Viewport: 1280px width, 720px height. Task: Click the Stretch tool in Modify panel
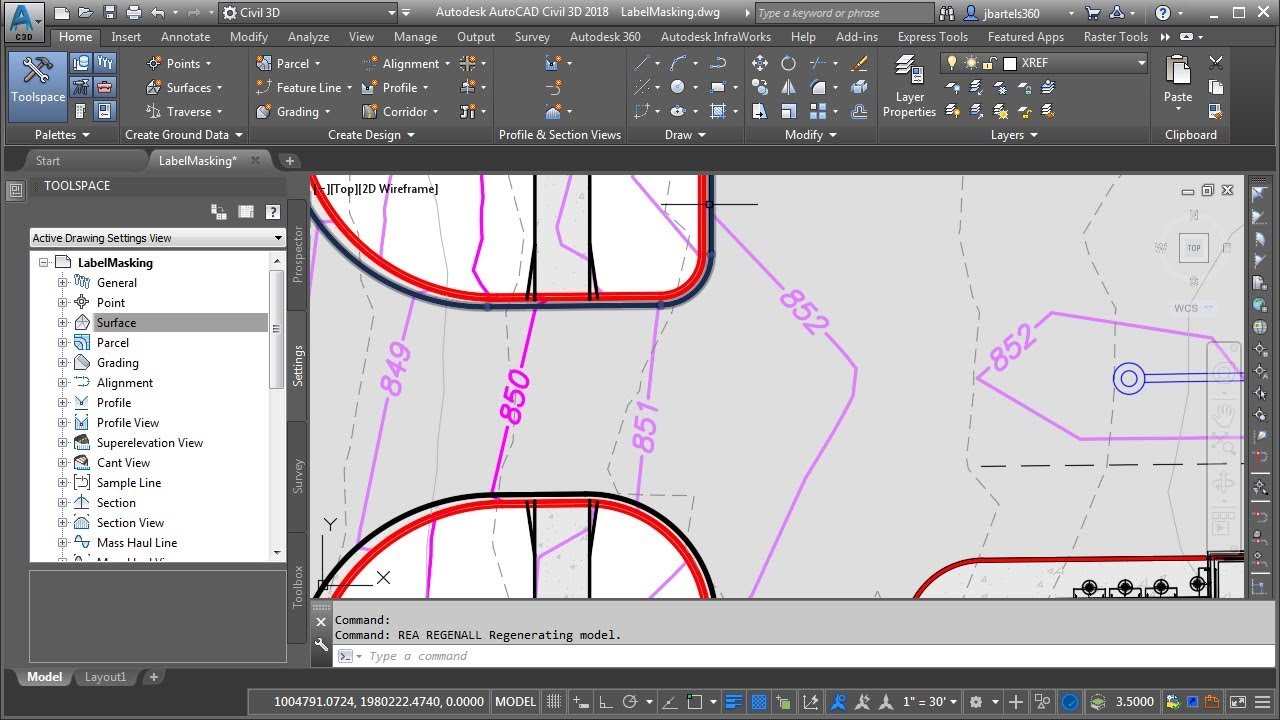point(760,111)
